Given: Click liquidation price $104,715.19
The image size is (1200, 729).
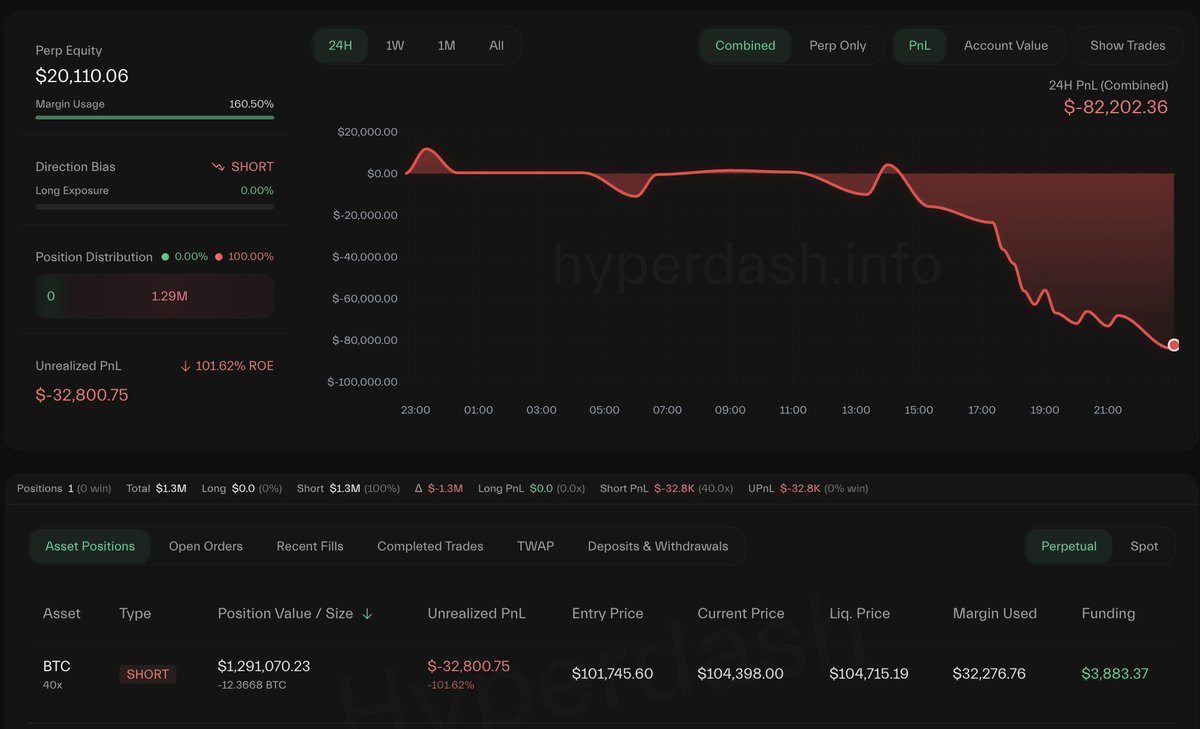Looking at the screenshot, I should click(x=869, y=674).
